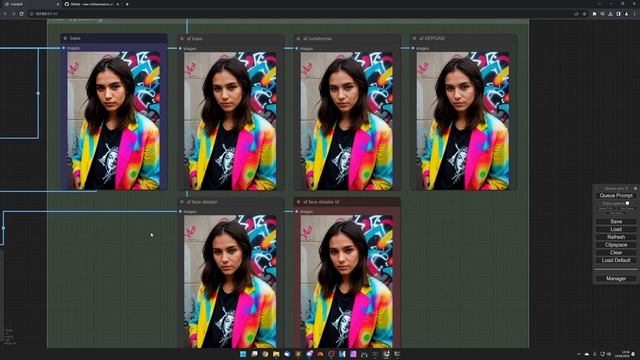Click the 'af codeformer' node title text
Screen dimensions: 640x360
318,38
